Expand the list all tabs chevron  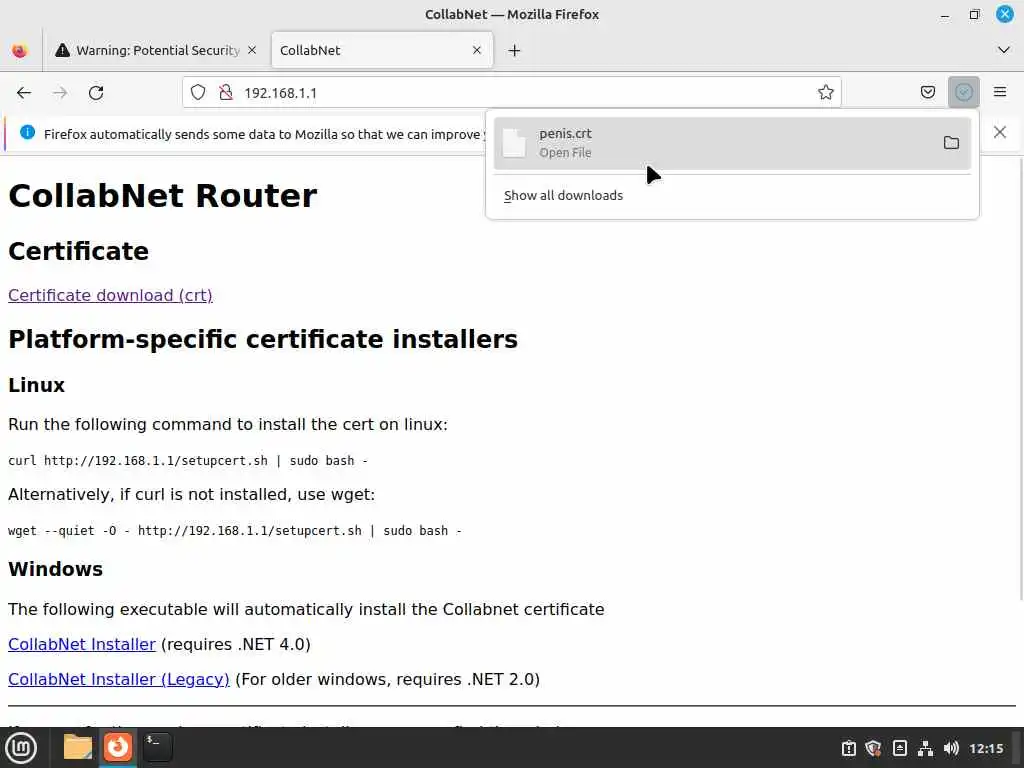click(1004, 50)
